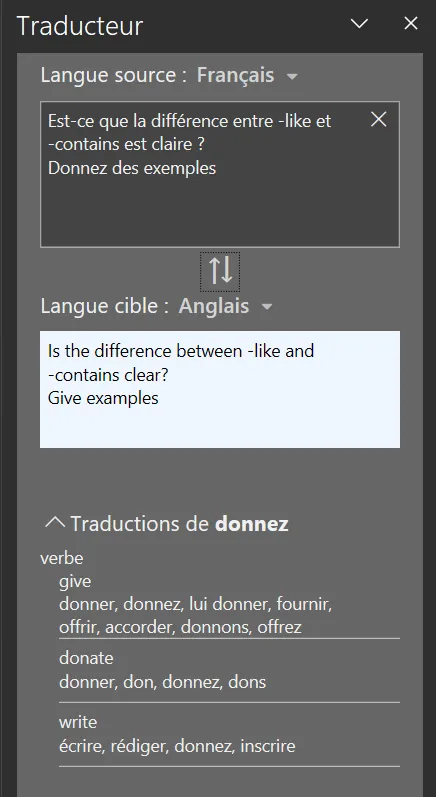Open Tradueur pane options chevron
436x797 pixels.
pyautogui.click(x=359, y=23)
